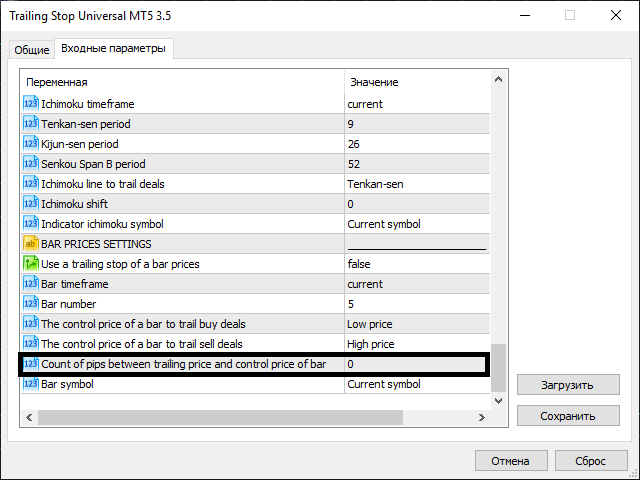Select 'Use a trailing stop of a bar prices' label
Viewport: 640px width, 480px height.
coord(120,264)
